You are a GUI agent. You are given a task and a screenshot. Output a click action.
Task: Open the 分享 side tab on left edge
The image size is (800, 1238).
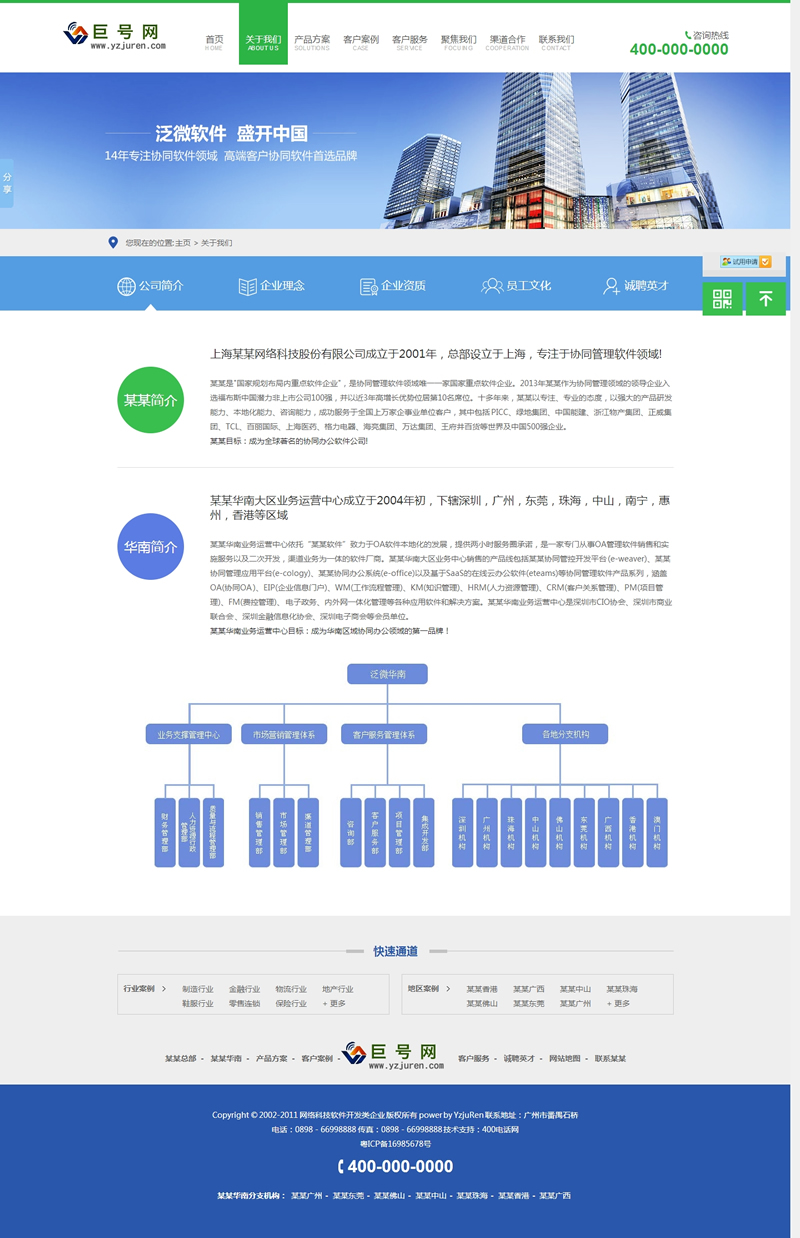pyautogui.click(x=7, y=183)
